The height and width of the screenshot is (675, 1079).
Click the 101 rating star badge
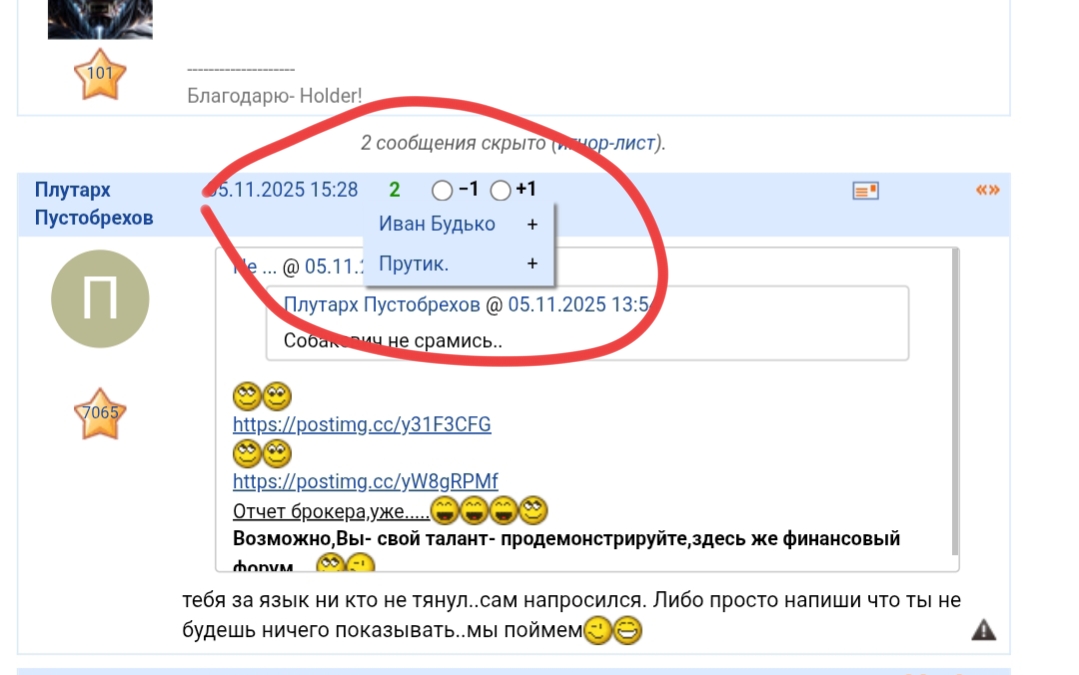click(100, 74)
